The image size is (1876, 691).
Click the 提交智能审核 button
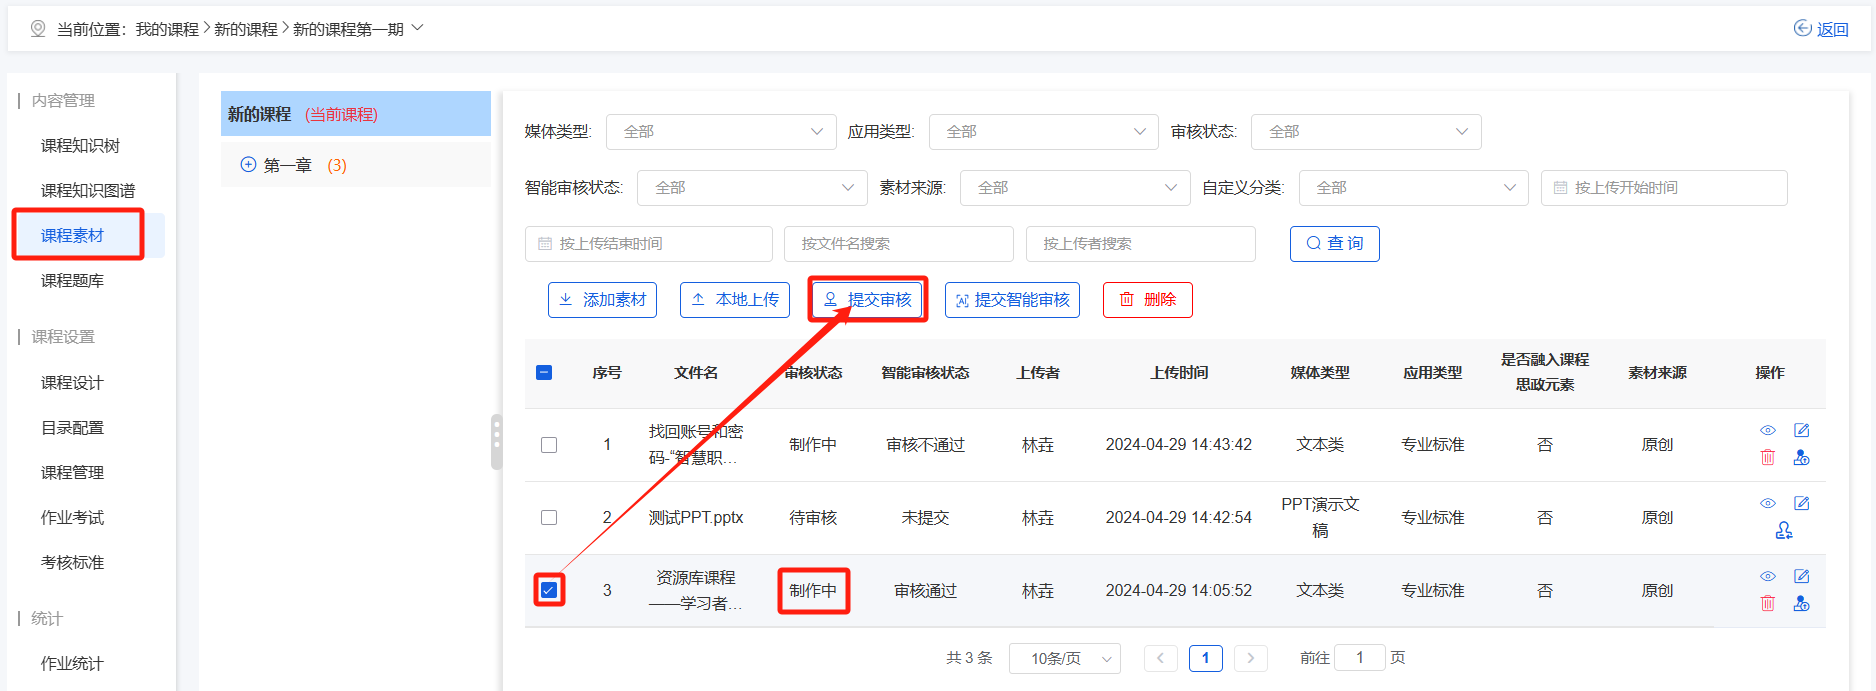coord(1012,300)
